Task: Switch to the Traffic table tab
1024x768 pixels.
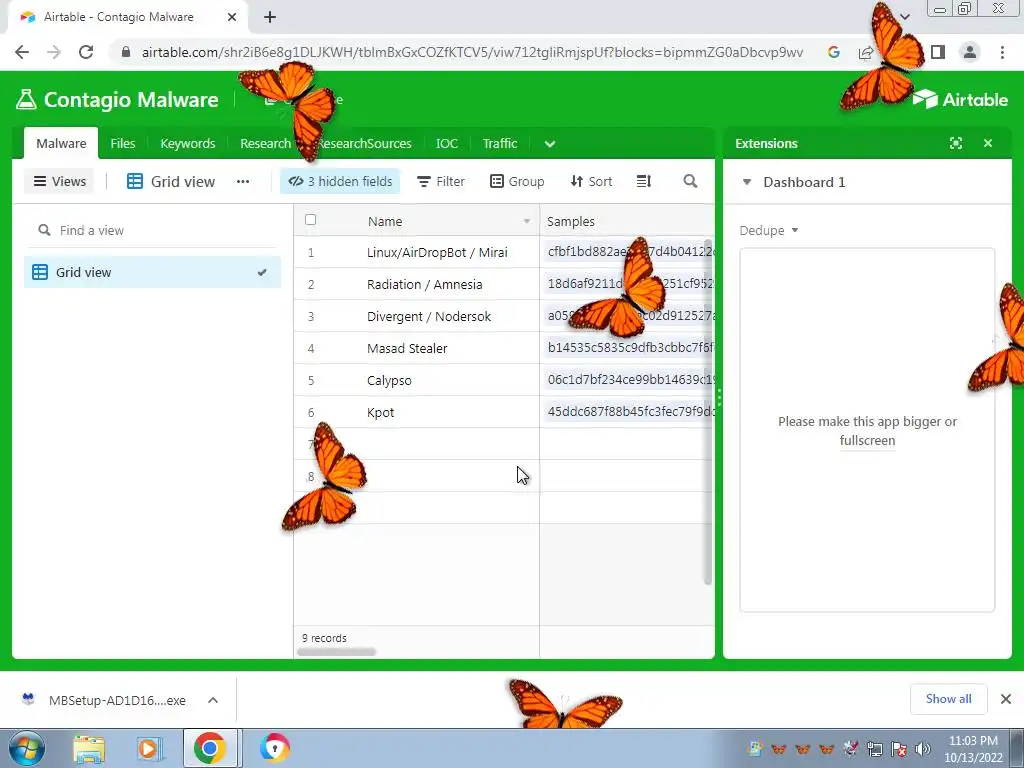Action: [x=500, y=143]
